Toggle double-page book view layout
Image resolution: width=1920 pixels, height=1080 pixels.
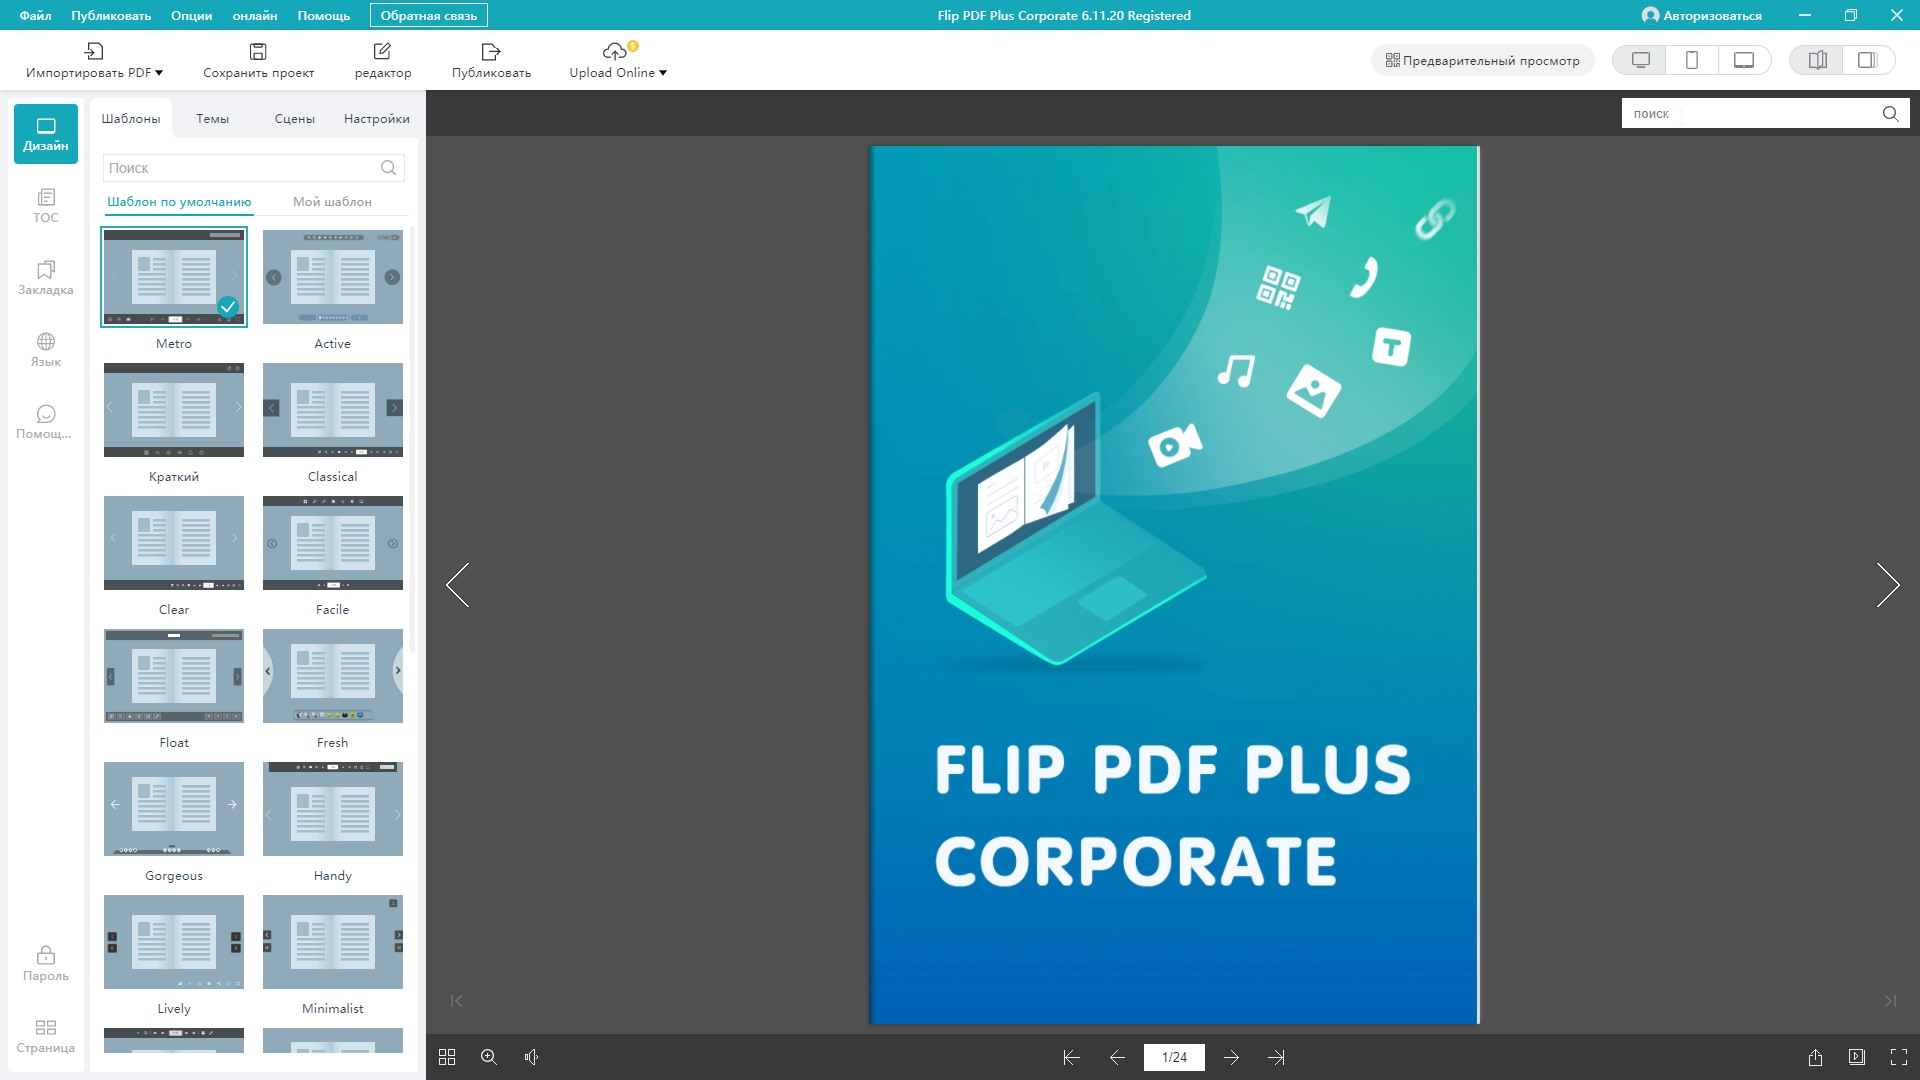coord(1817,60)
